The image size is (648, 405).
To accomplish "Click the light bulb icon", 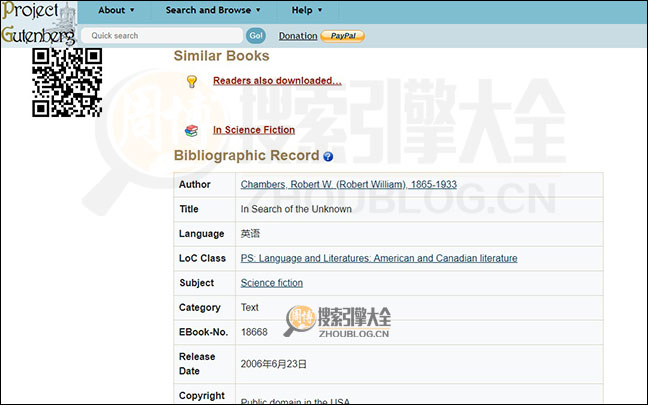I will coord(192,81).
